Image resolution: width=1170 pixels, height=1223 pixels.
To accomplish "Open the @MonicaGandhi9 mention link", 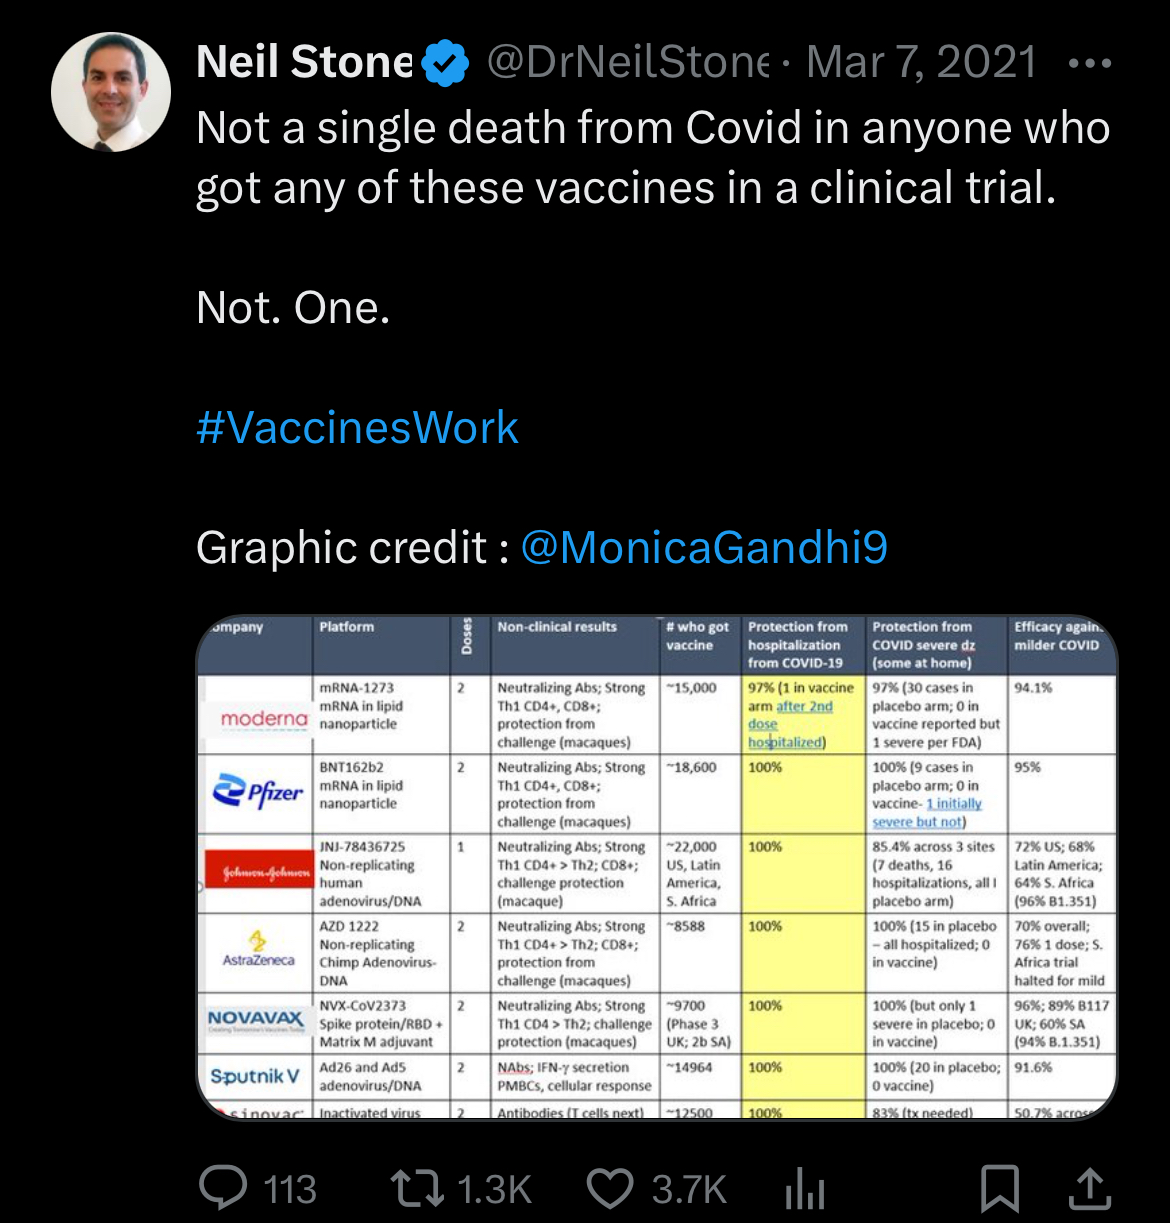I will click(704, 548).
